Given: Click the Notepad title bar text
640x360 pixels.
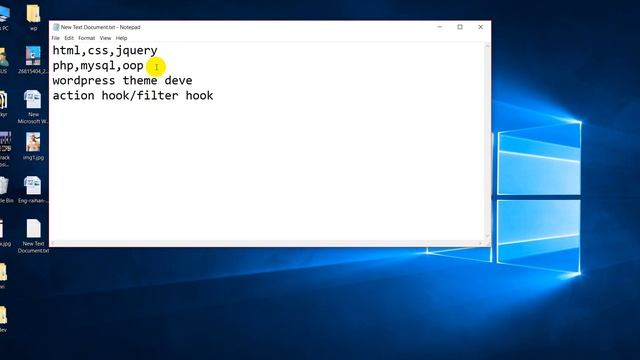Looking at the screenshot, I should coord(100,27).
